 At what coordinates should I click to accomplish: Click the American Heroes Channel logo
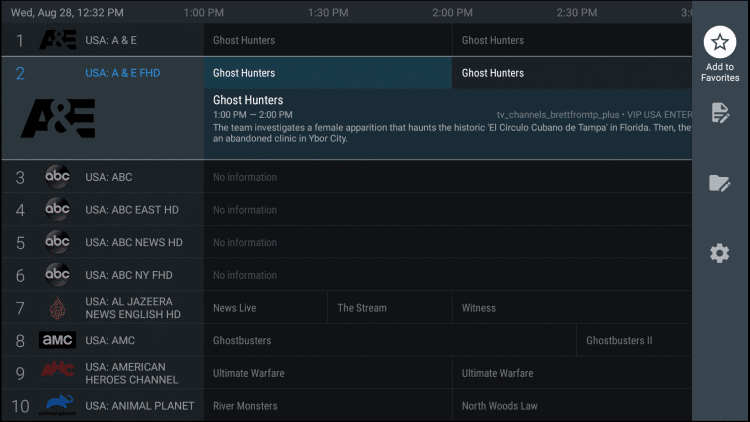[57, 369]
